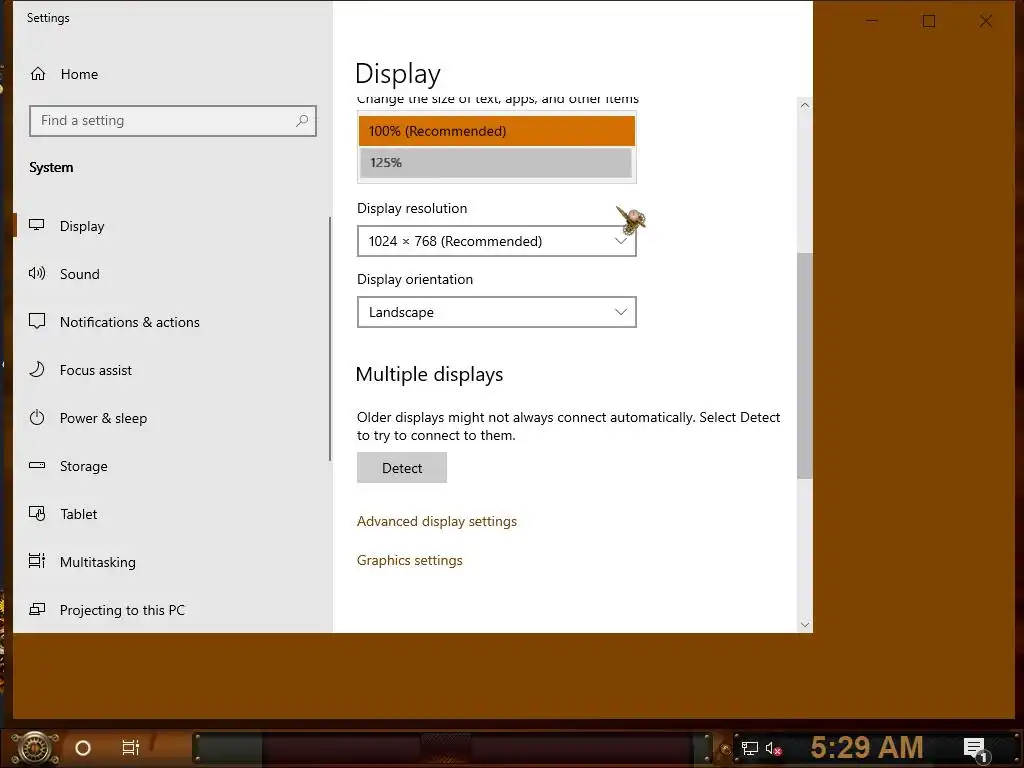This screenshot has height=768, width=1024.
Task: Click the System section heading
Action: point(51,168)
